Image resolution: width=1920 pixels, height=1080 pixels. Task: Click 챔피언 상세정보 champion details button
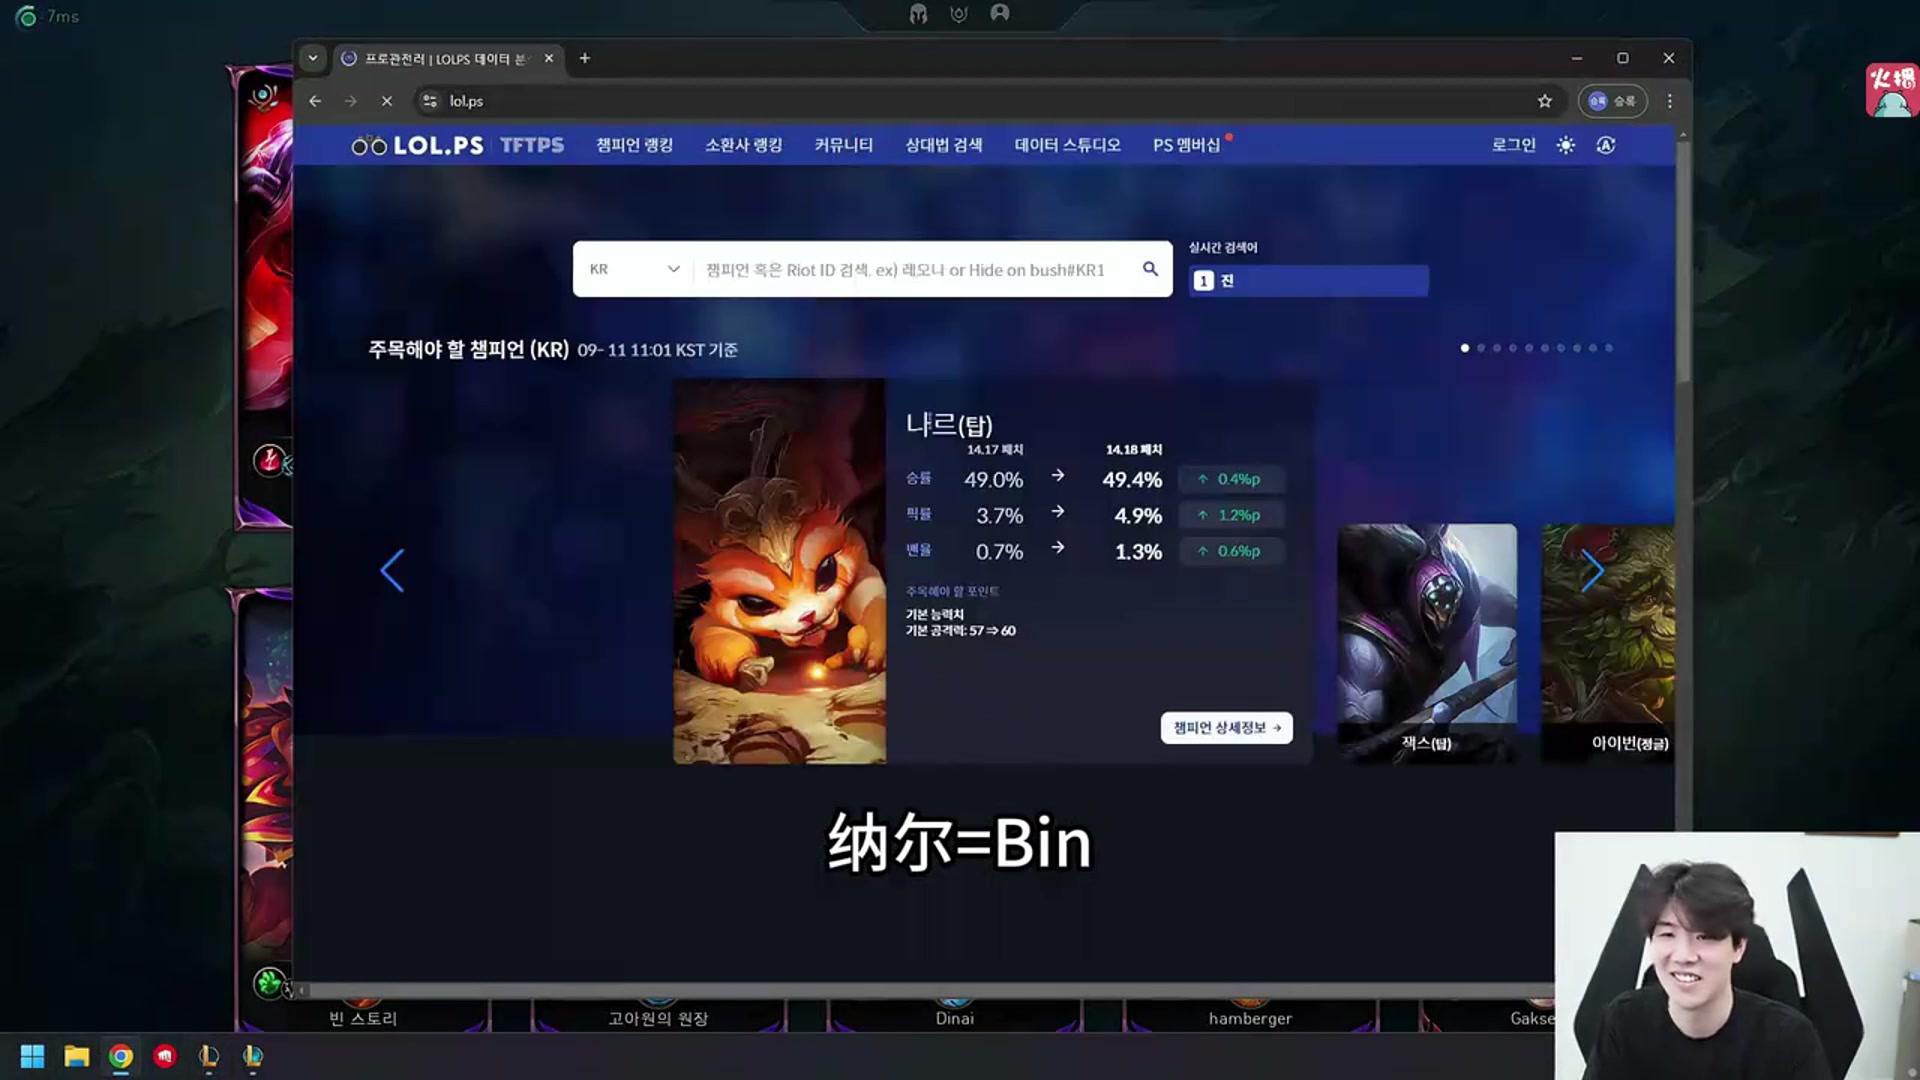point(1224,727)
